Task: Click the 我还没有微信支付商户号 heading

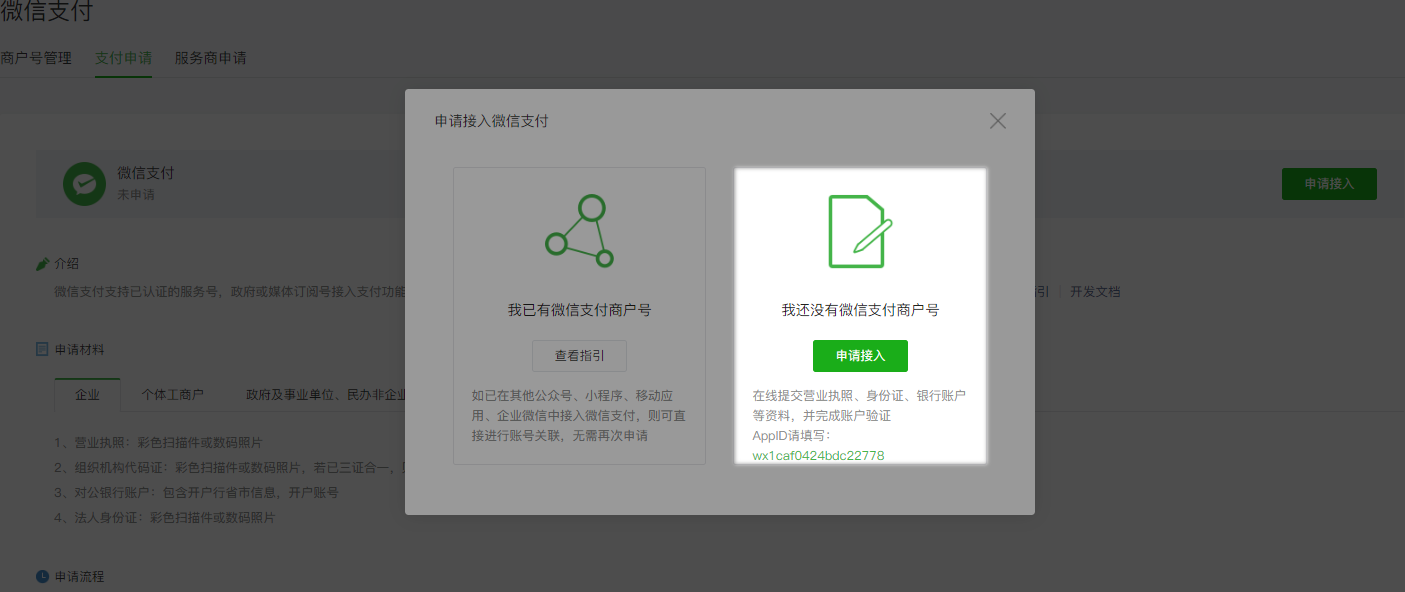Action: (x=860, y=311)
